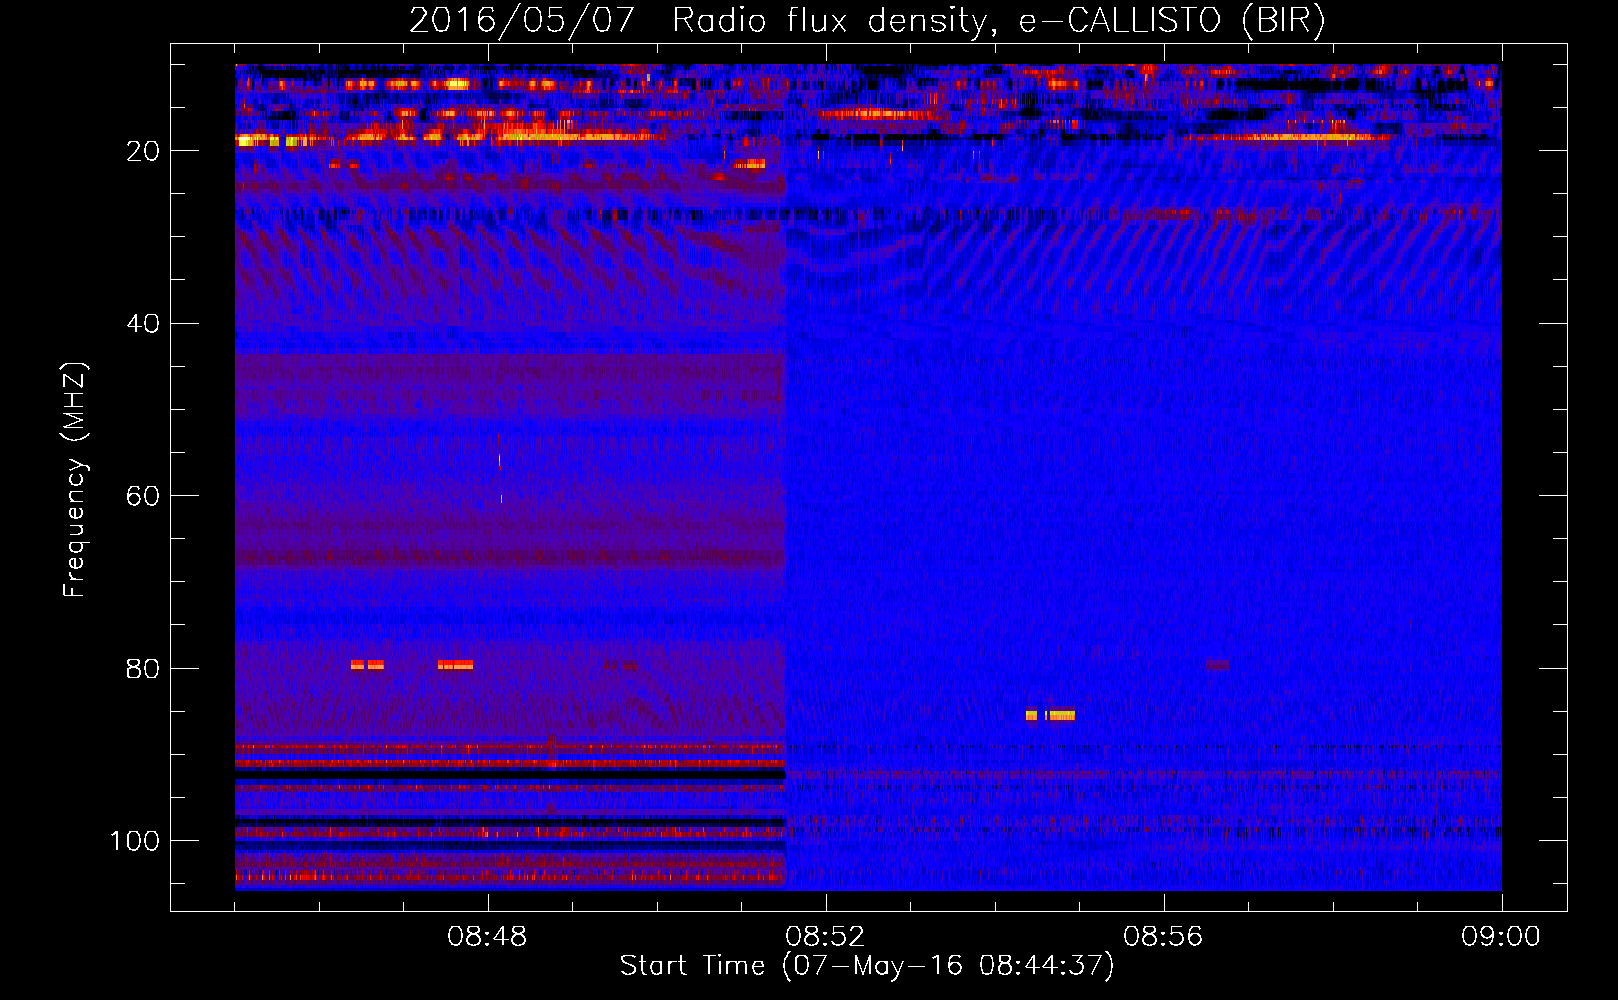The height and width of the screenshot is (1000, 1618).
Task: Click the x-axis tick label 08:48
Action: coord(487,937)
